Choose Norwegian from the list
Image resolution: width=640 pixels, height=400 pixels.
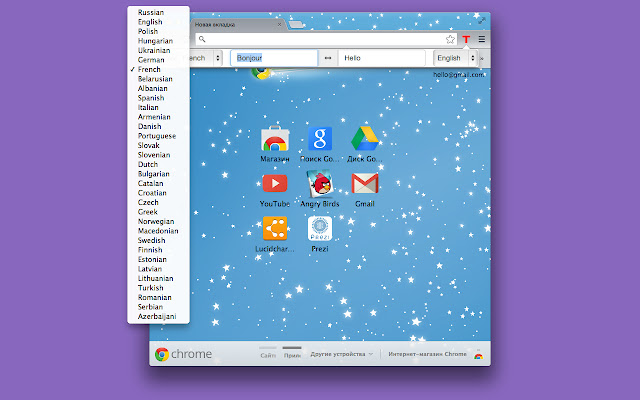[x=158, y=221]
